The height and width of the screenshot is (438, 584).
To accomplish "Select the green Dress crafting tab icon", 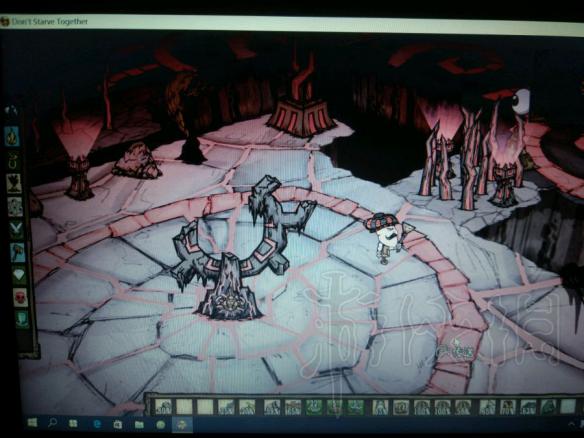I will (x=22, y=320).
